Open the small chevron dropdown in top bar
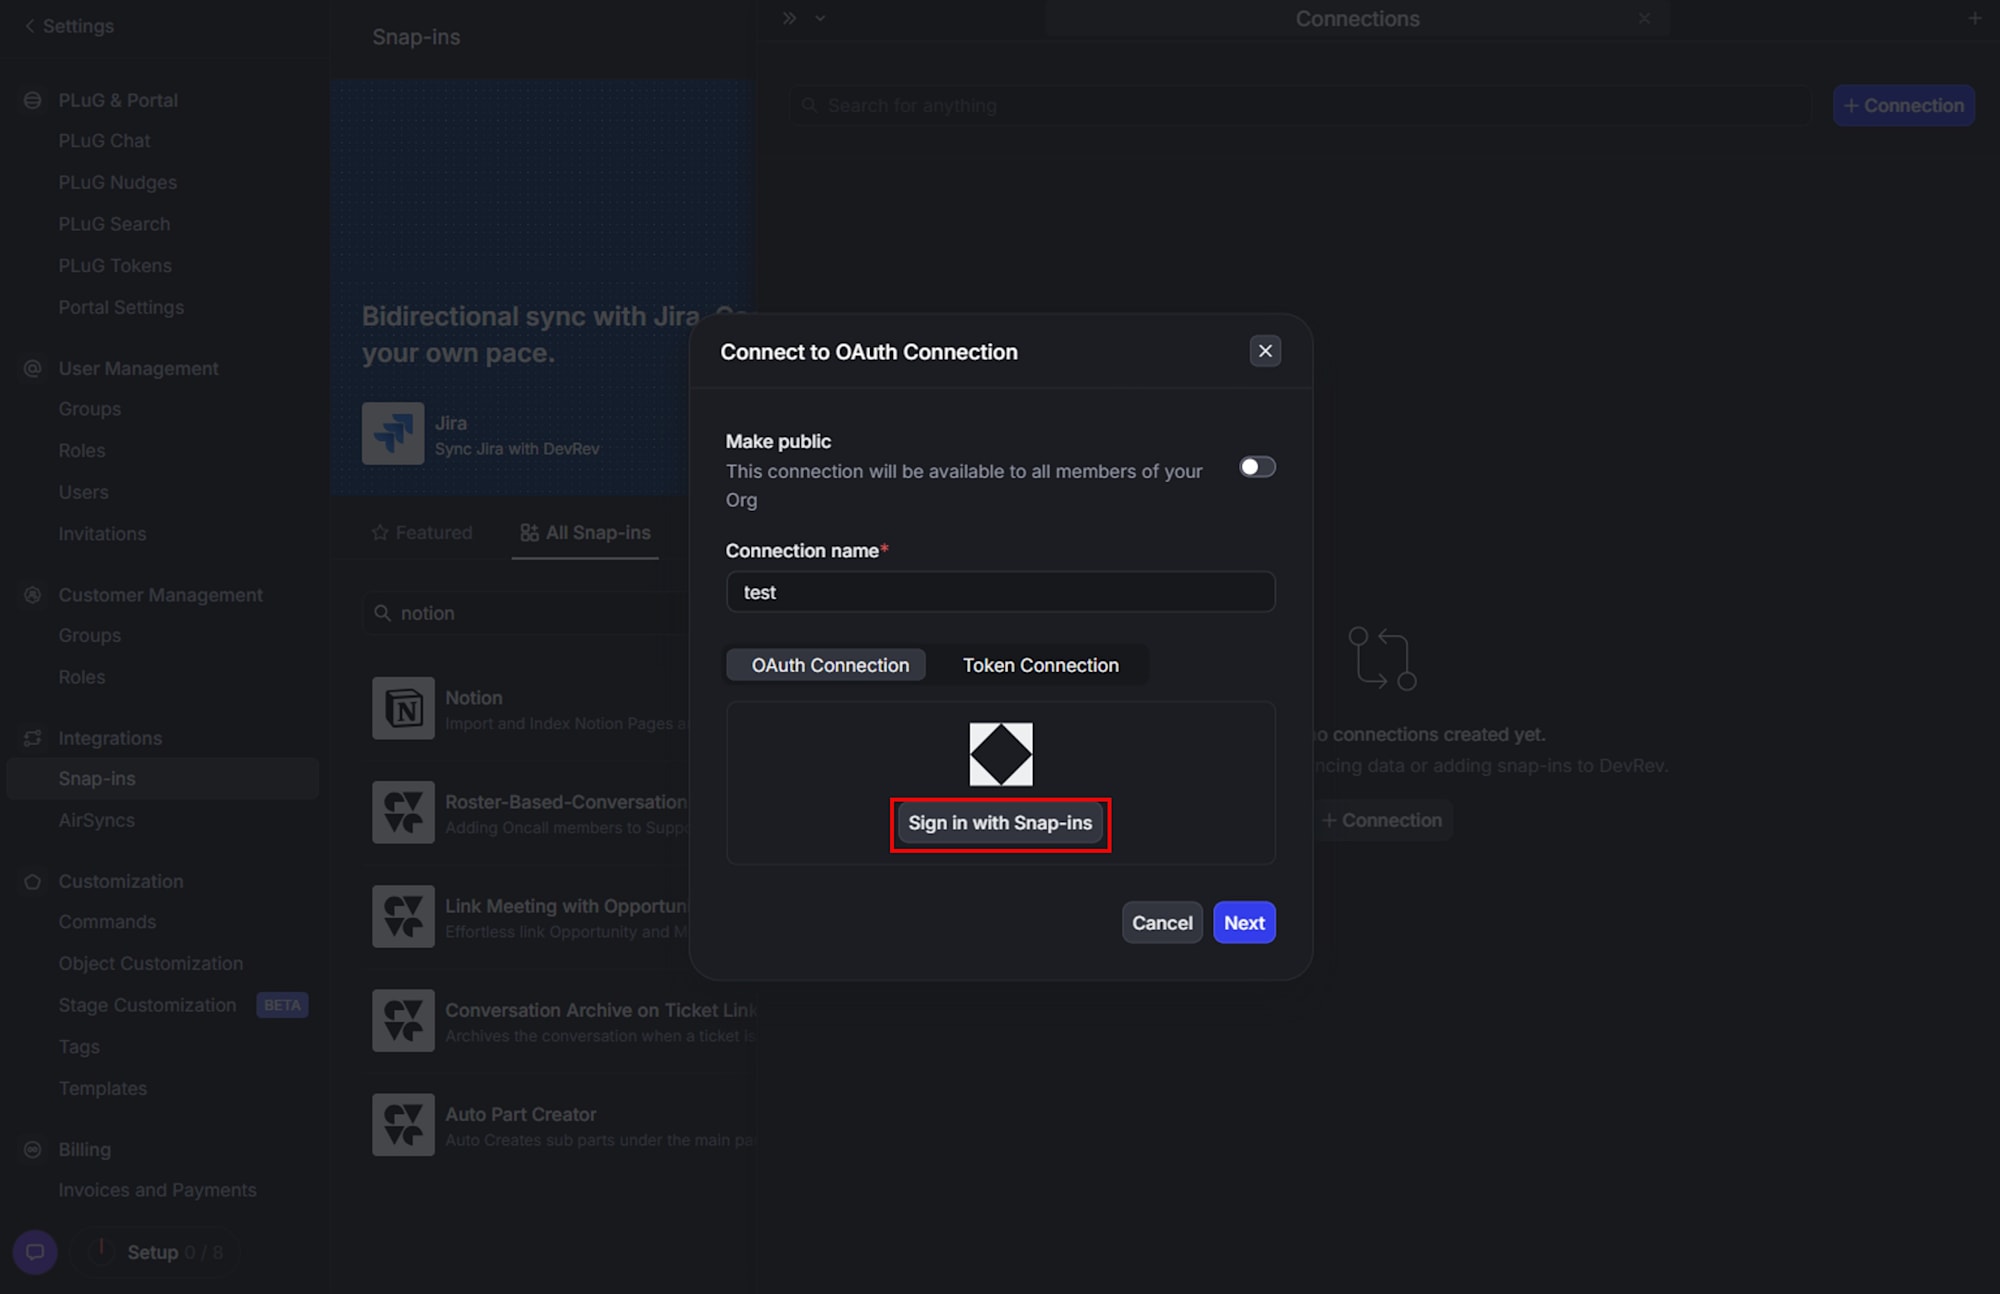The image size is (2000, 1294). click(x=820, y=18)
